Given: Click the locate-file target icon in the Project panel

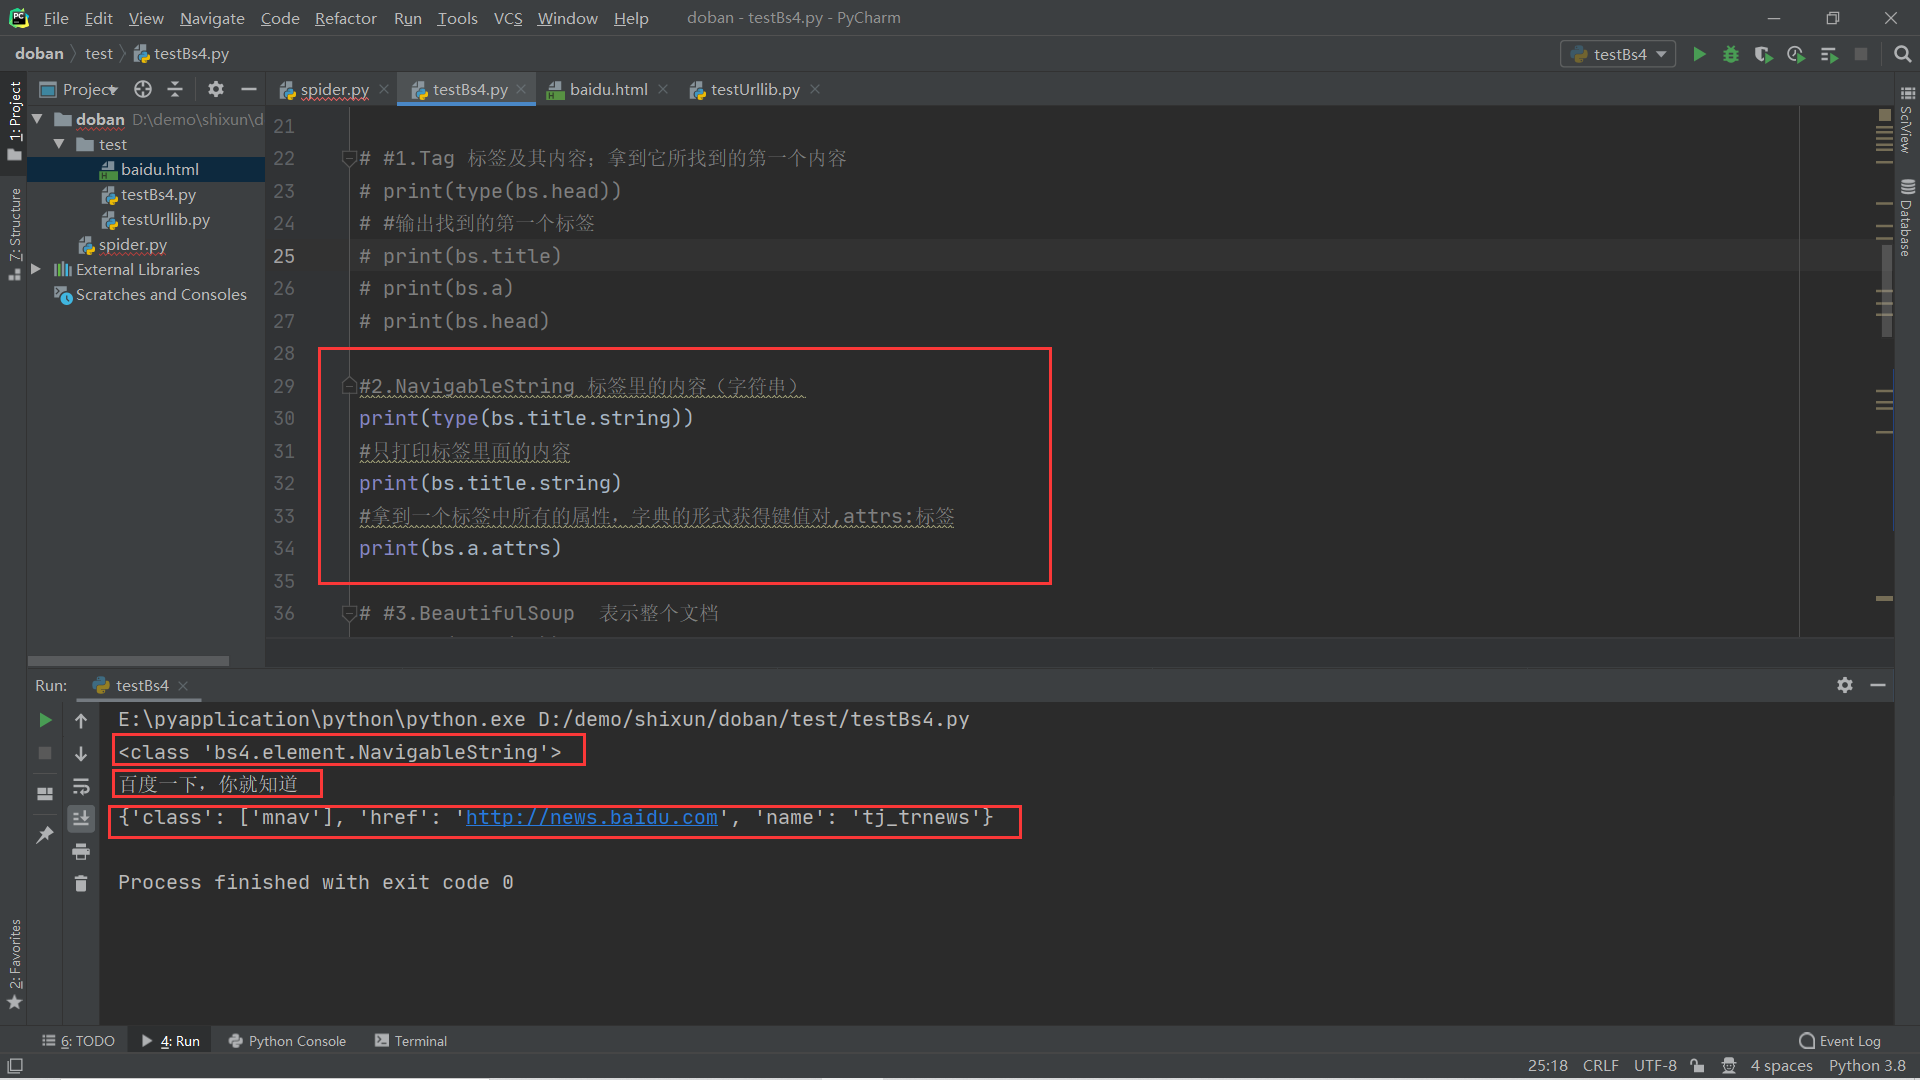Looking at the screenshot, I should [143, 89].
